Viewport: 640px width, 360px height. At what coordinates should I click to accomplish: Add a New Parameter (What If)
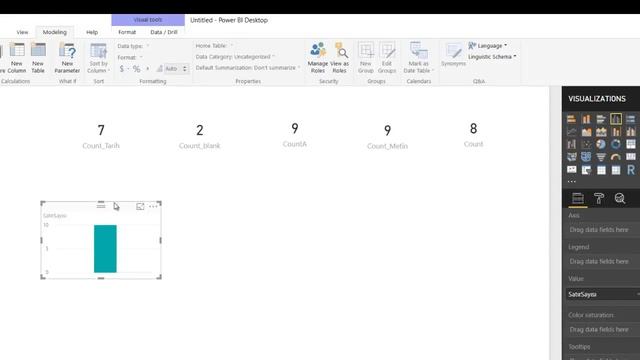click(x=67, y=58)
